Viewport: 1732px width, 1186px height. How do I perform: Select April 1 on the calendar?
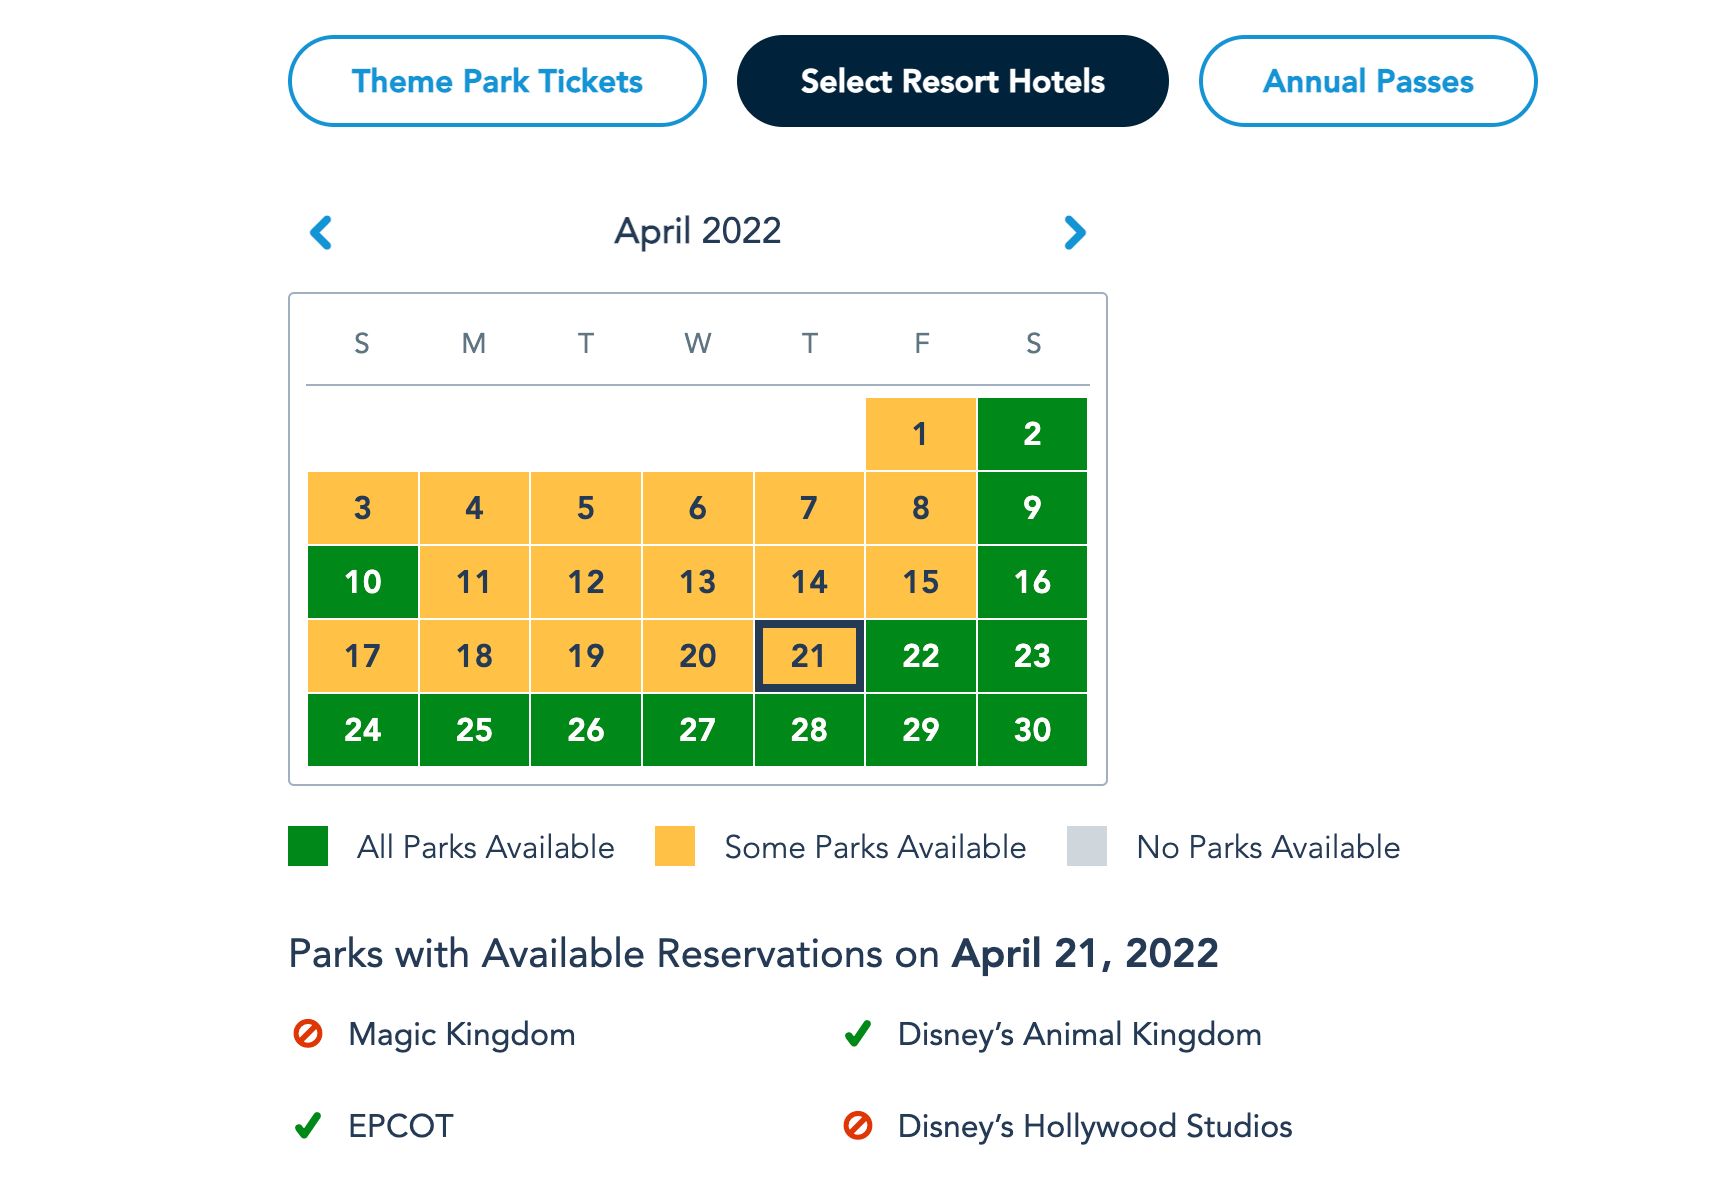tap(920, 434)
